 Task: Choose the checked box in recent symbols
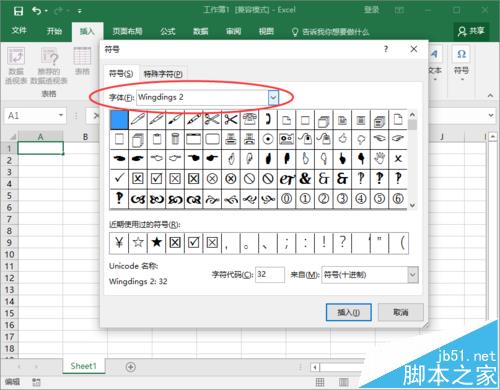coord(194,243)
